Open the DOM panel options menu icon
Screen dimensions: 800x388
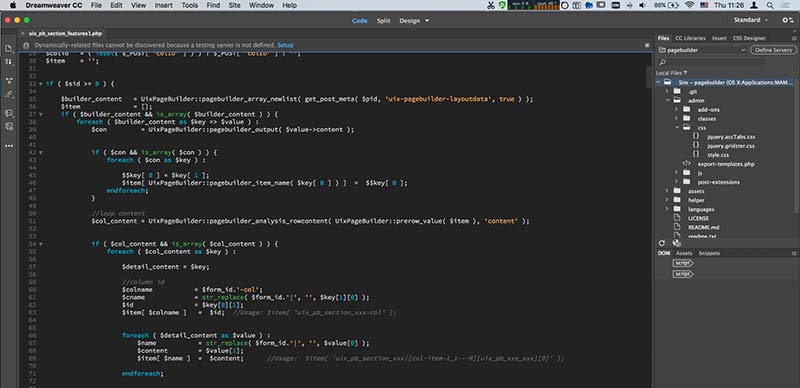point(794,253)
